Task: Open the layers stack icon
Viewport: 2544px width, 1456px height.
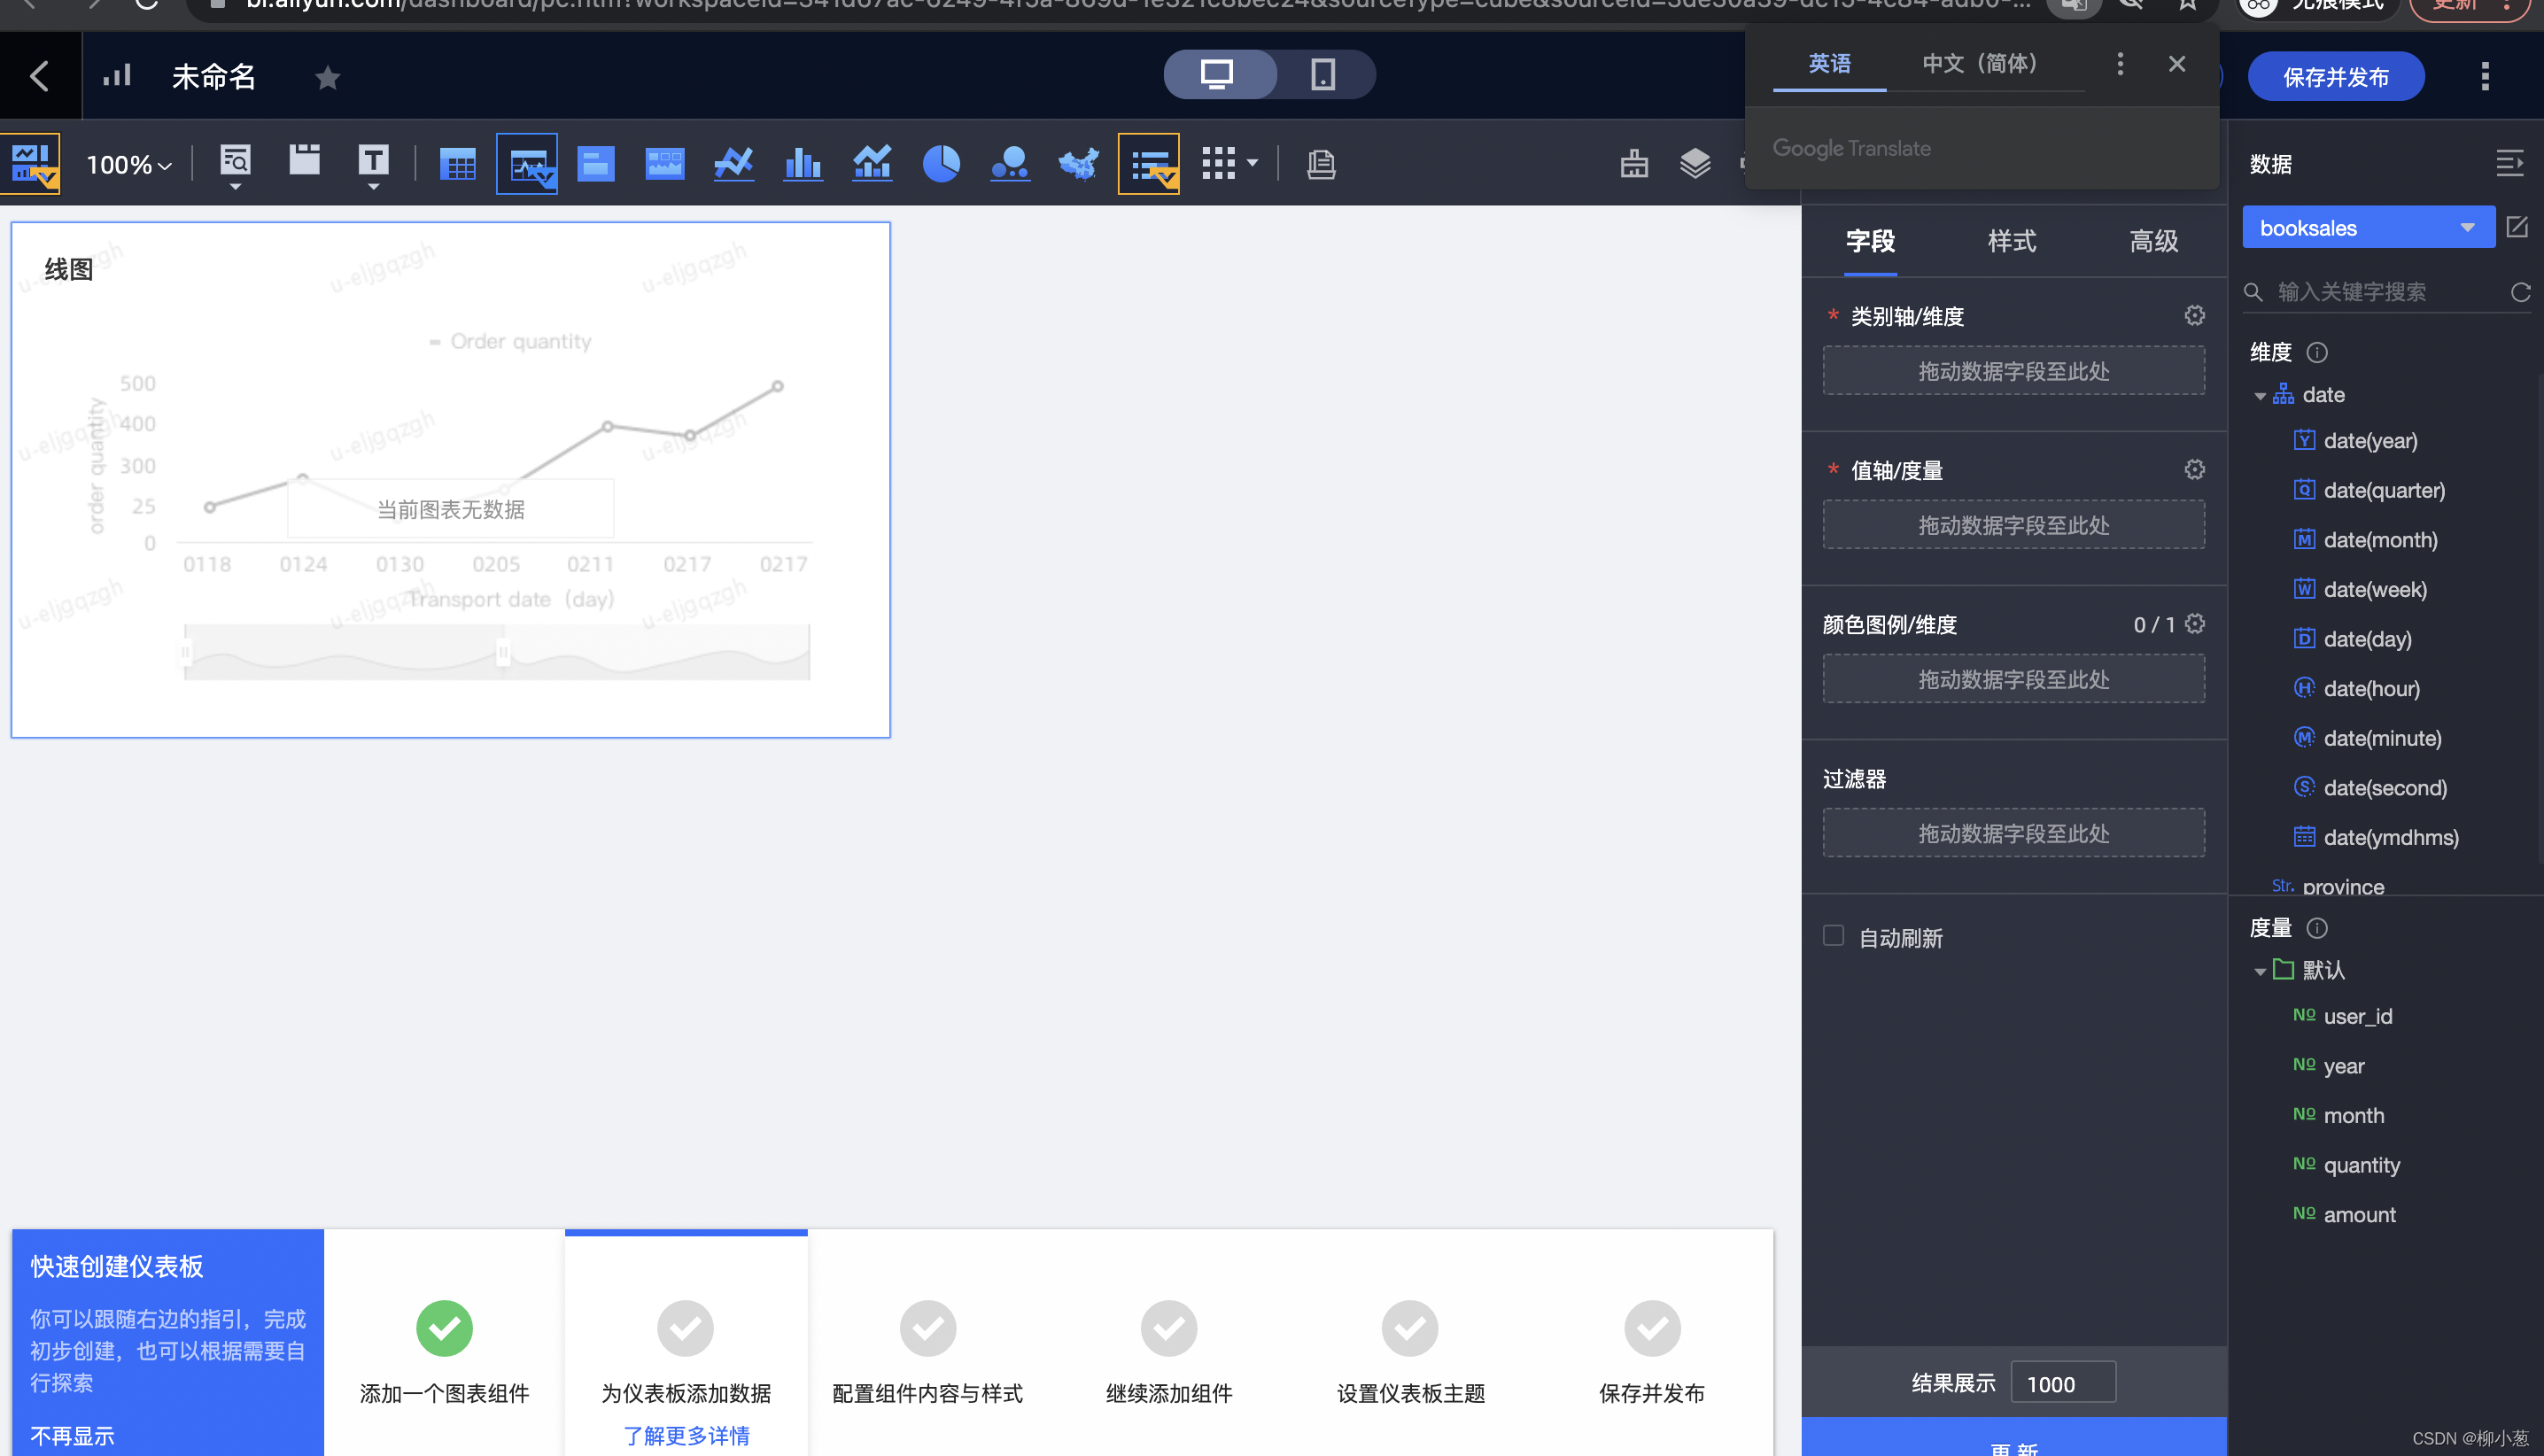Action: coord(1695,163)
